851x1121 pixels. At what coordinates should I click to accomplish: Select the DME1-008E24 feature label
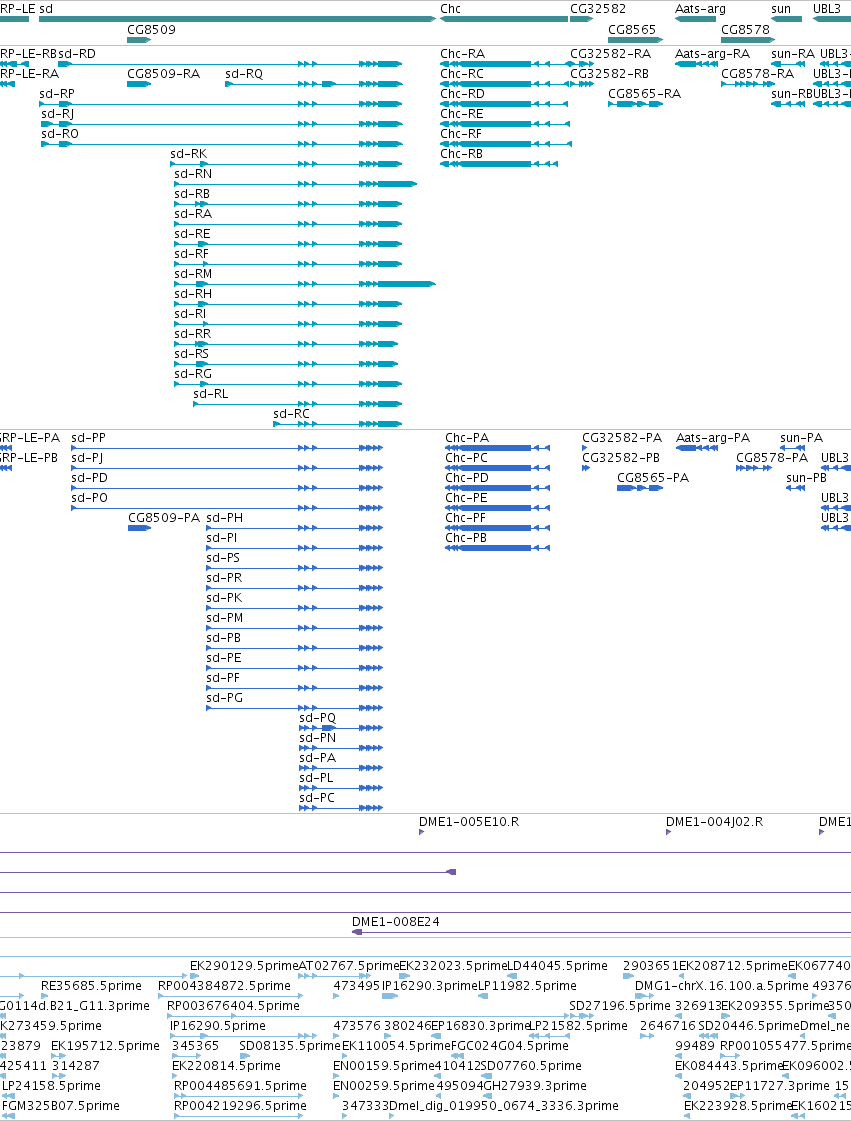click(x=395, y=922)
